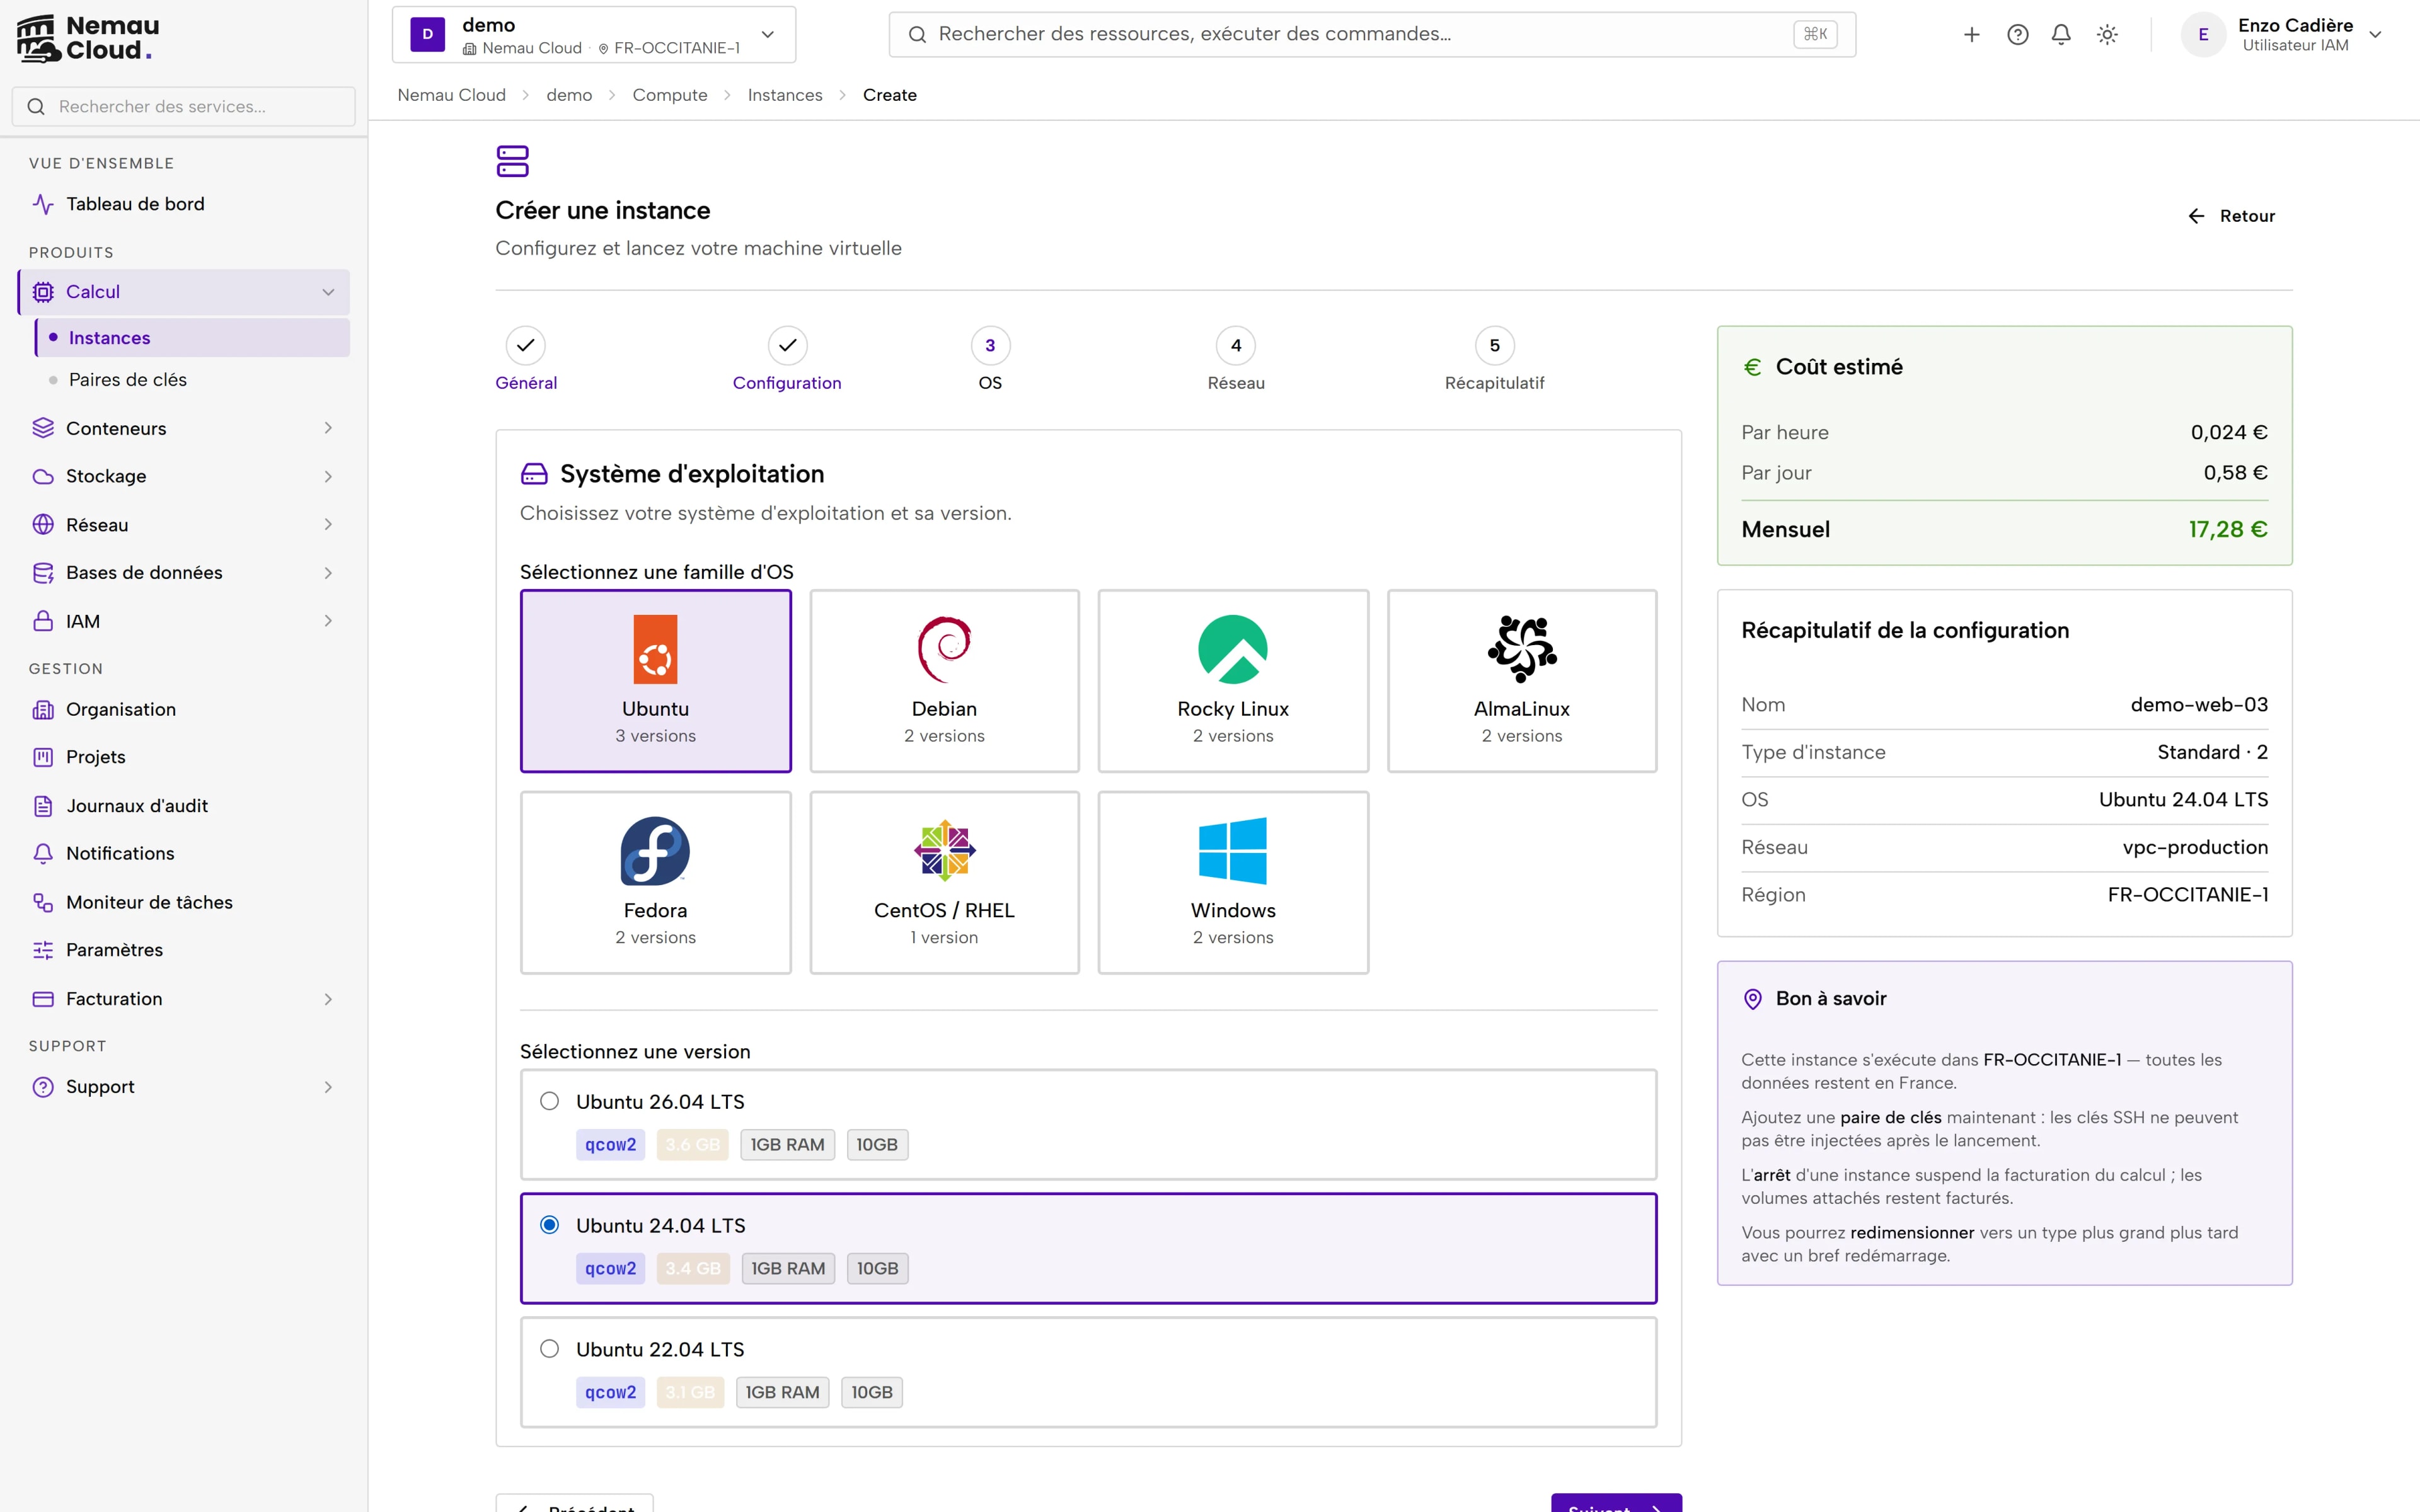Choose the Rocky Linux OS card
The image size is (2420, 1512).
point(1233,680)
